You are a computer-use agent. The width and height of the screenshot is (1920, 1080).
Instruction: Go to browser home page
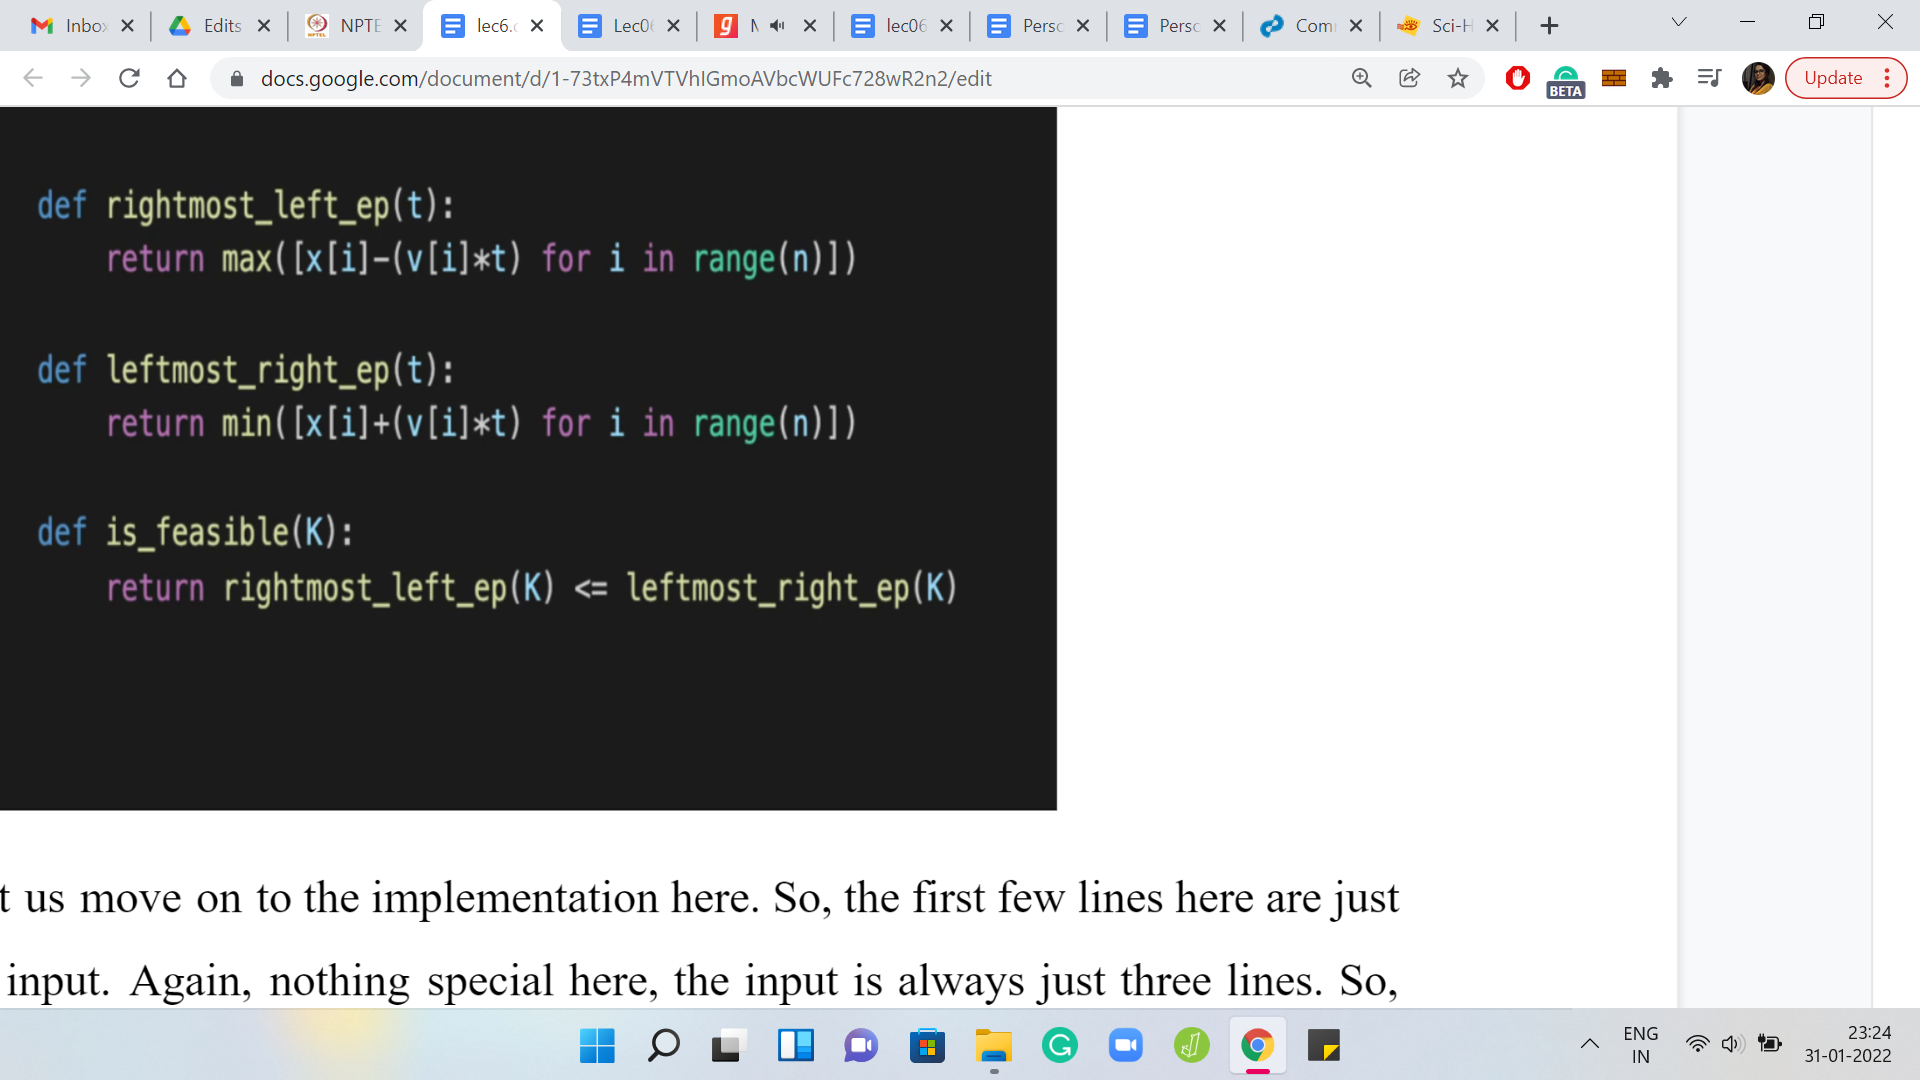click(x=177, y=78)
